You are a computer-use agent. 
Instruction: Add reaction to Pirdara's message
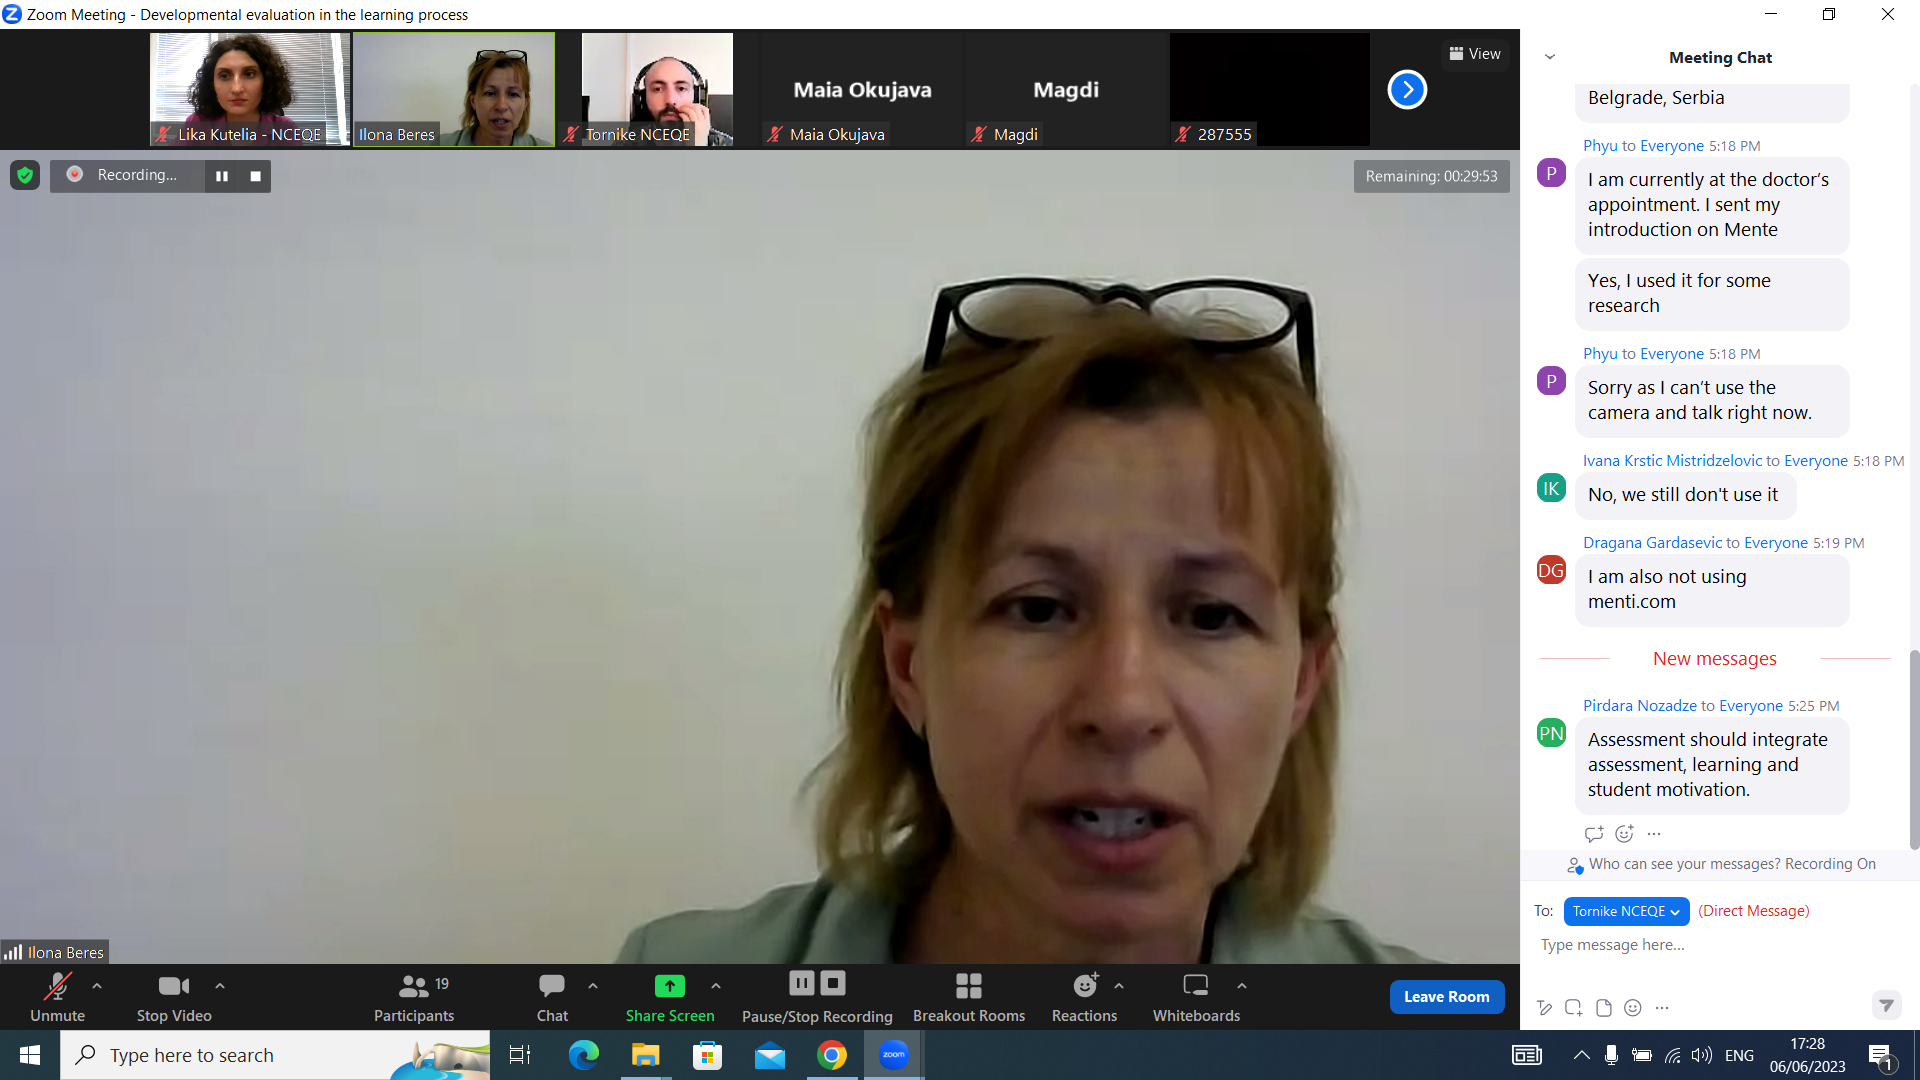(x=1624, y=834)
